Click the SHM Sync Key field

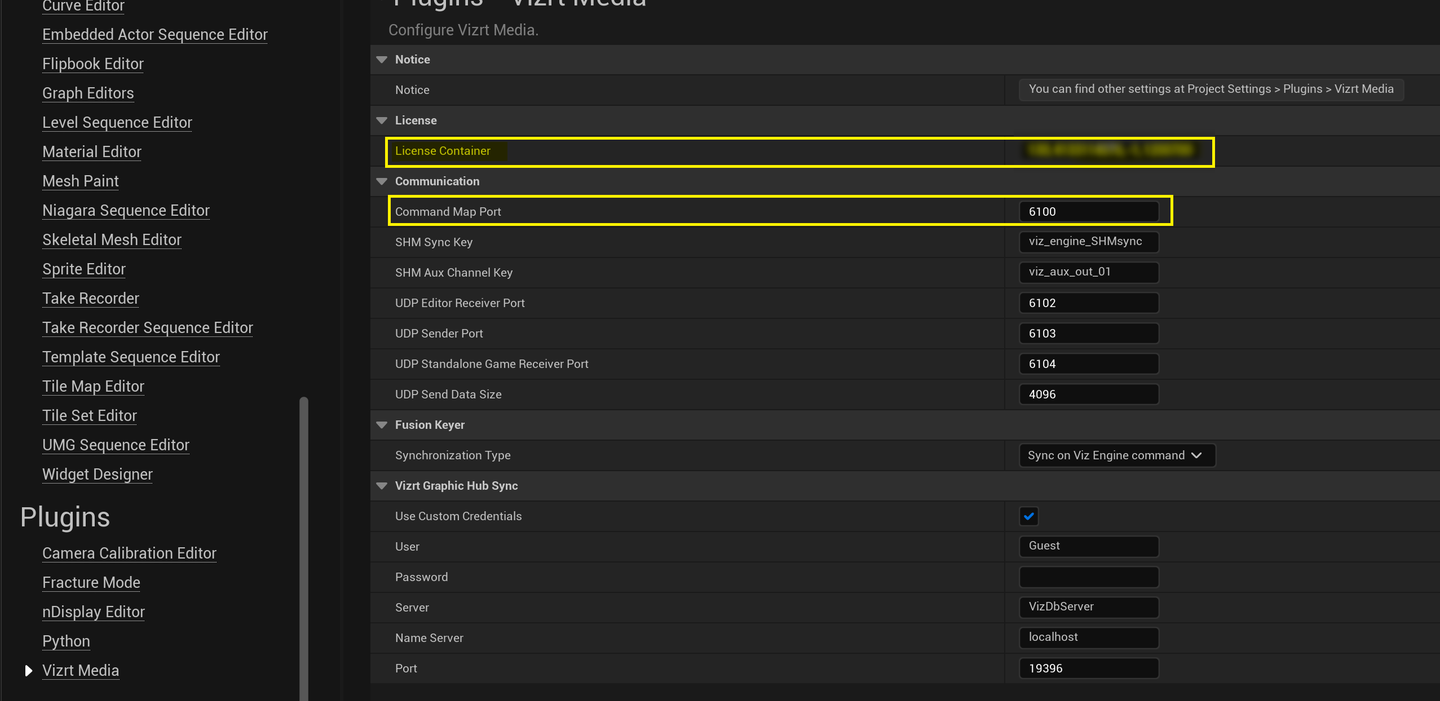click(1088, 242)
